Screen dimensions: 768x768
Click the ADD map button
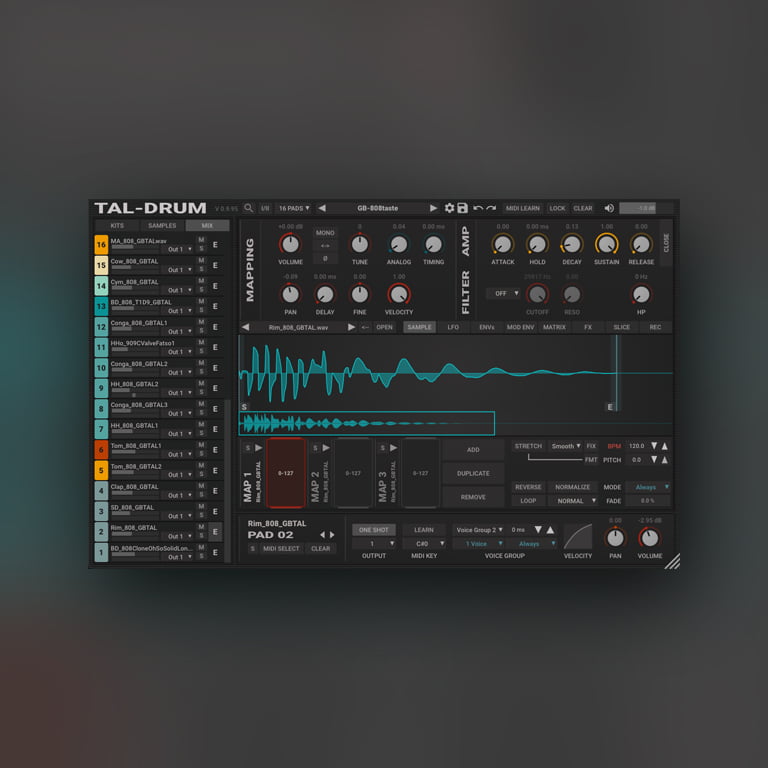(x=473, y=450)
